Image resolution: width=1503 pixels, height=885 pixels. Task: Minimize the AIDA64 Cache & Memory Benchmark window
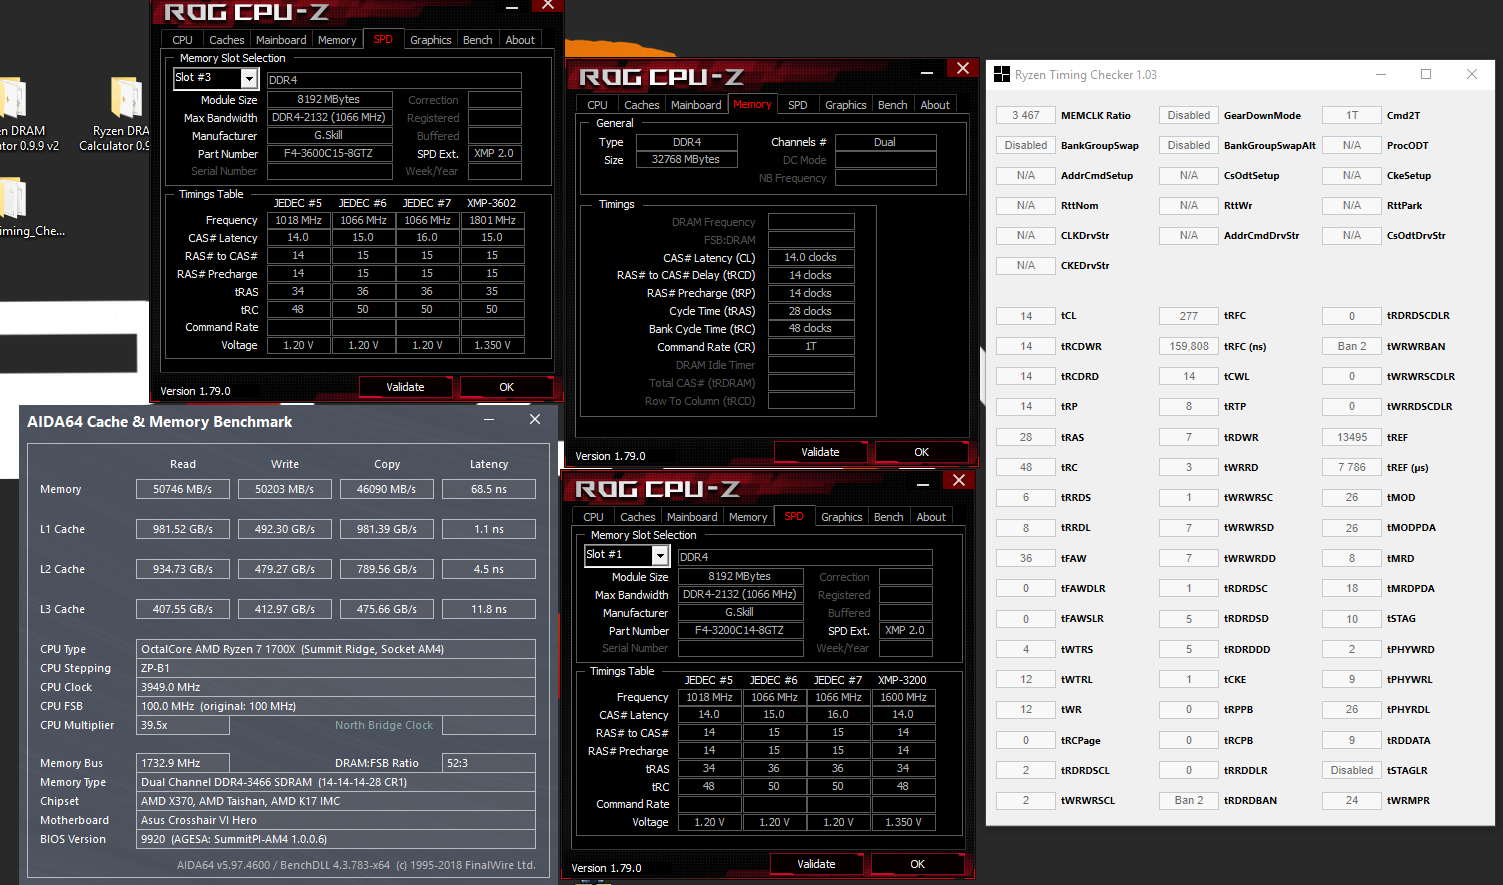490,420
